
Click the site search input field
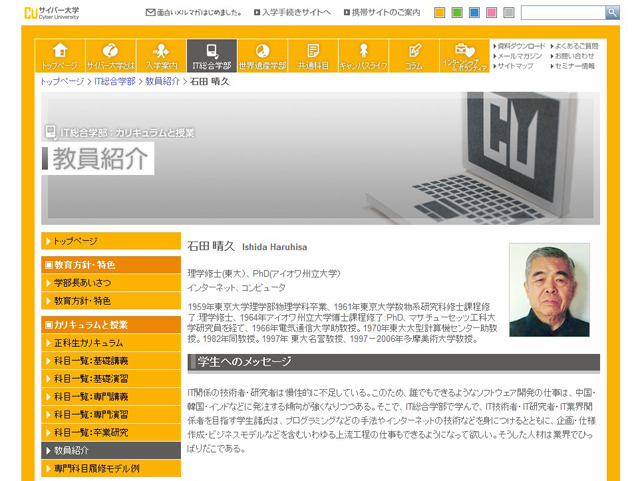click(x=561, y=13)
